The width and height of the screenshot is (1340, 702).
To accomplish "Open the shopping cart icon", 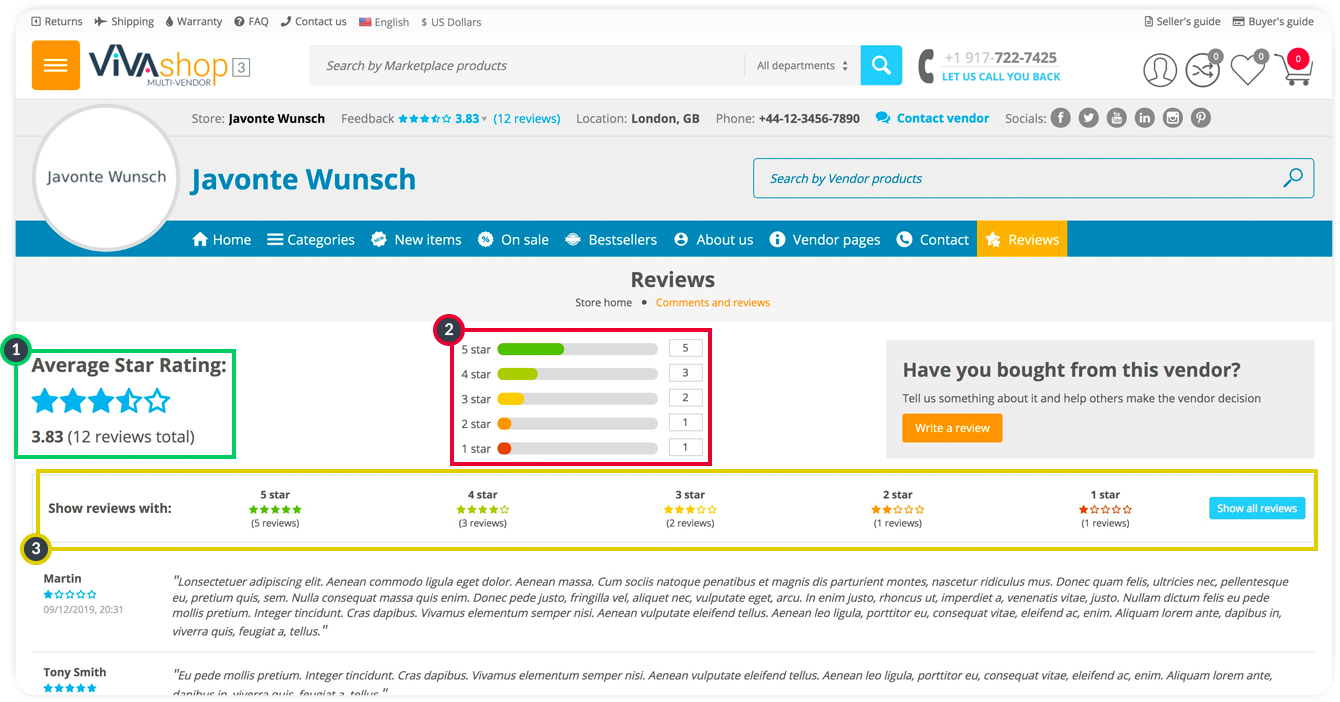I will click(x=1293, y=69).
